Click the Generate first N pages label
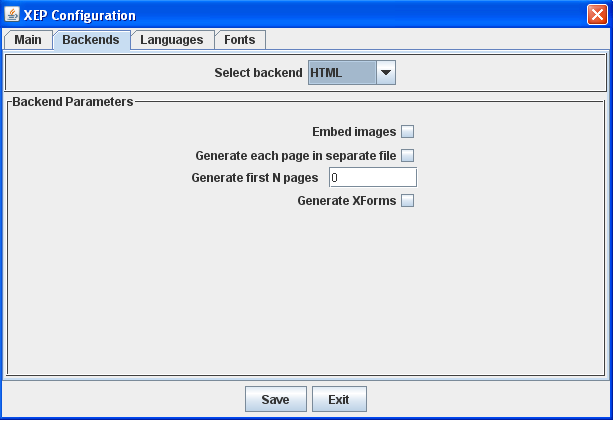This screenshot has height=424, width=615. 255,178
